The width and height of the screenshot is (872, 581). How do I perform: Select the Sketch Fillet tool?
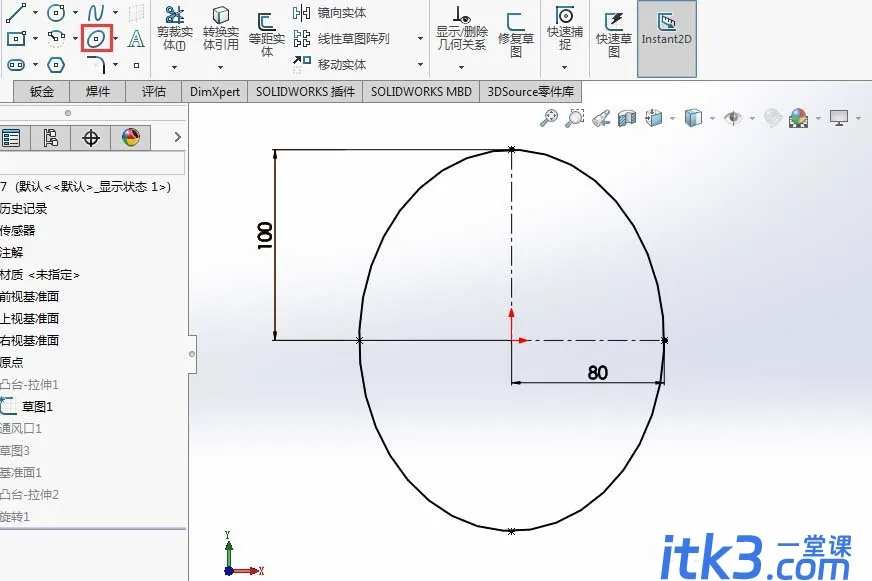coord(96,64)
